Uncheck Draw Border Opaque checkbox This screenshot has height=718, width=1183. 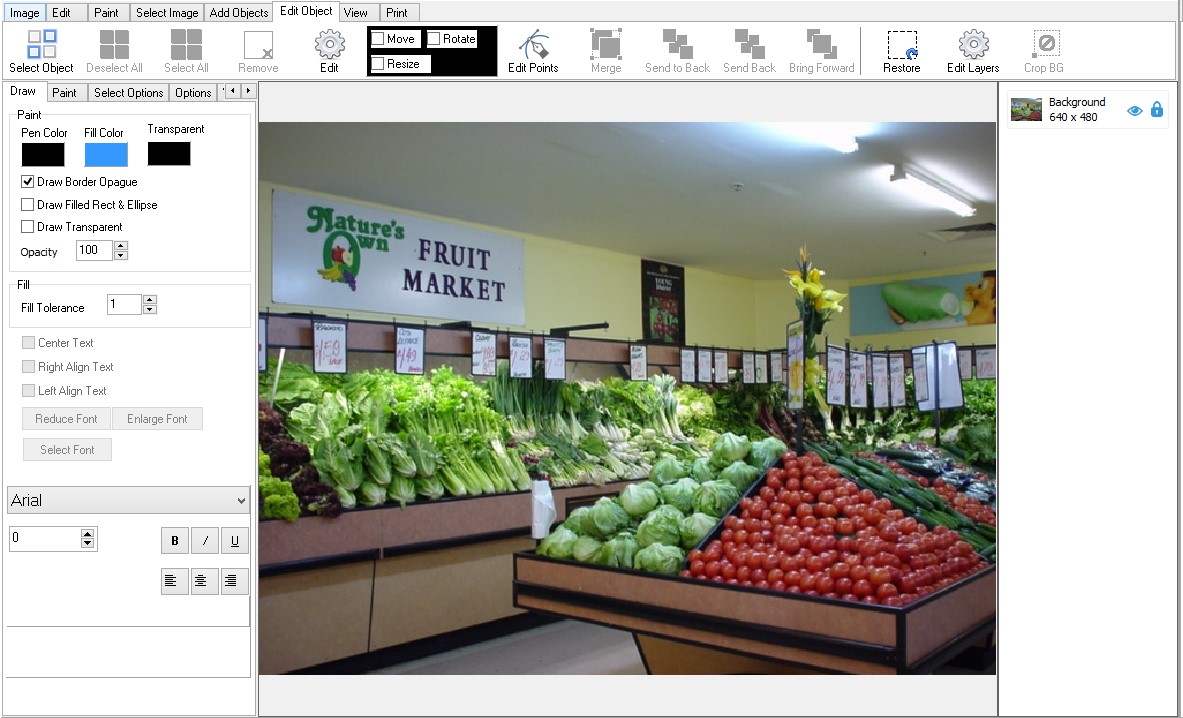pos(28,182)
